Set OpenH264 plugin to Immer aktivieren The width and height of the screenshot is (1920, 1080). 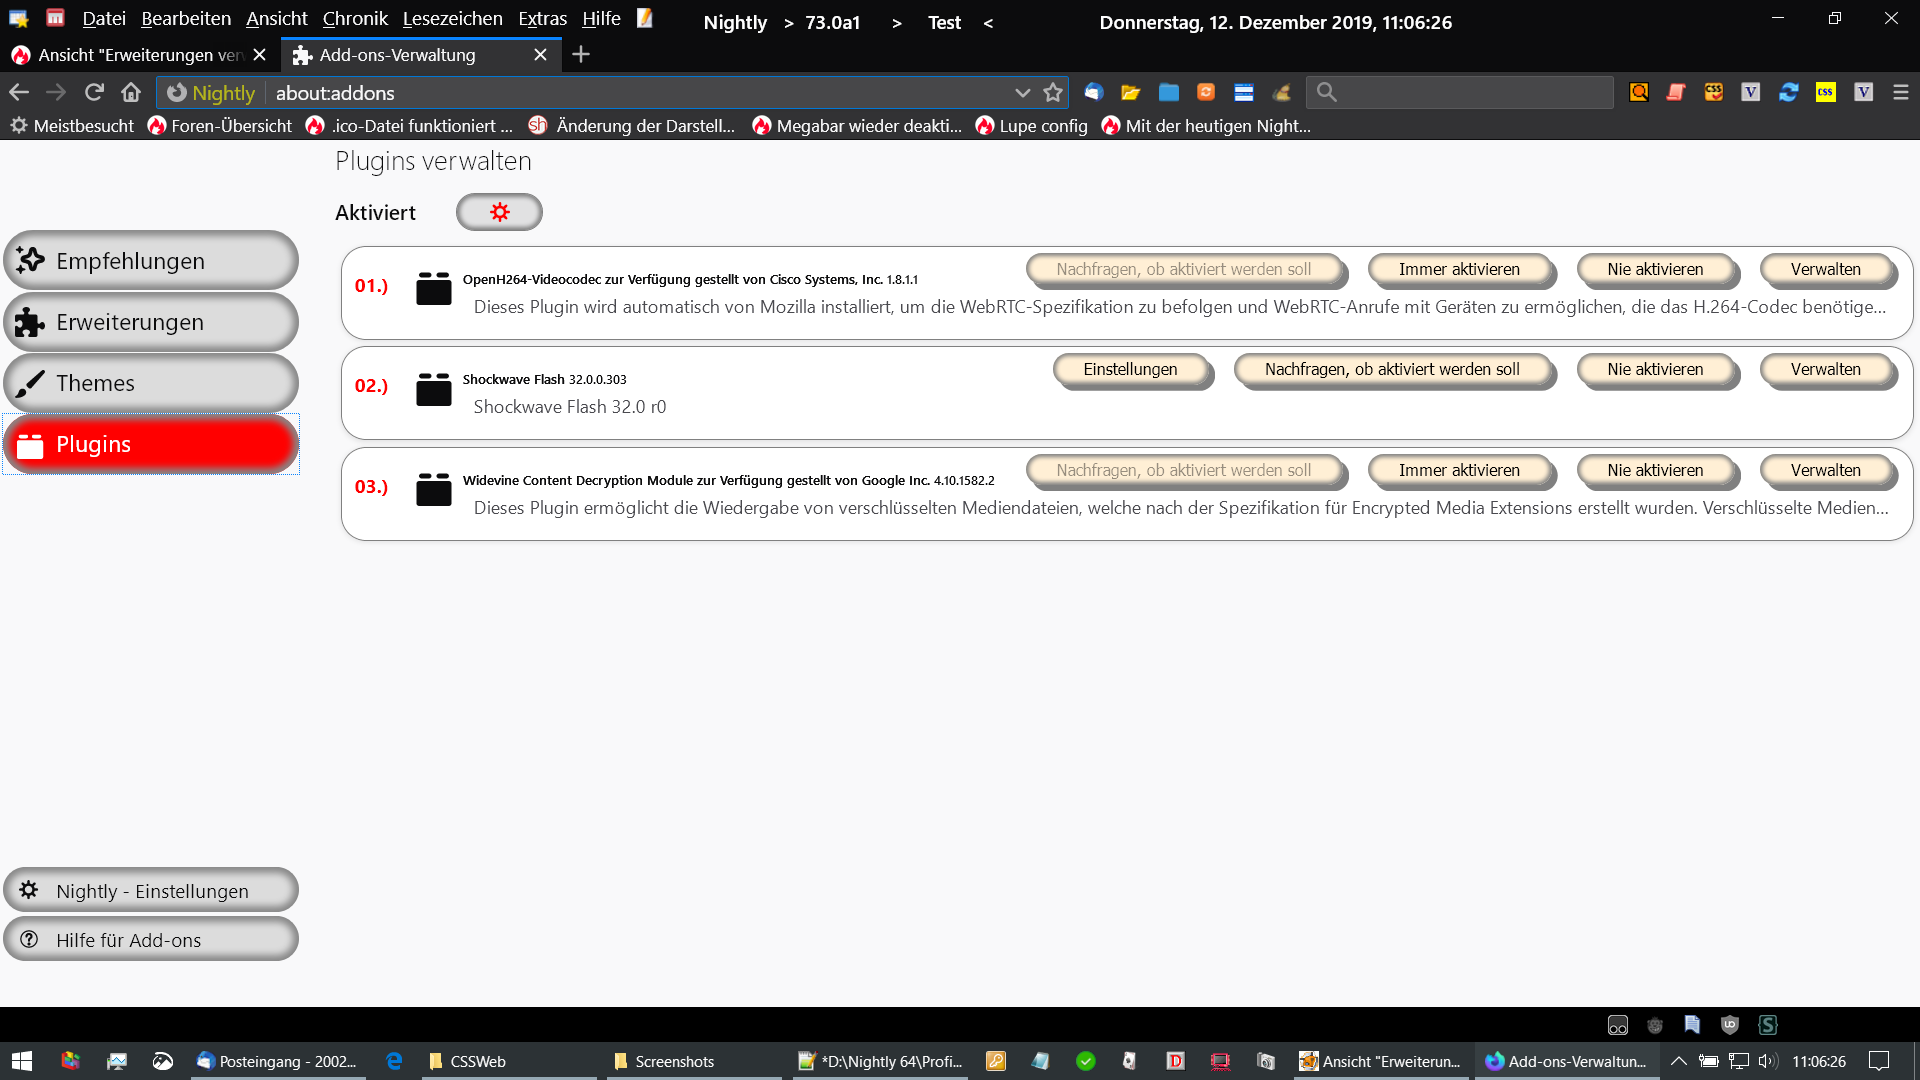(x=1458, y=269)
